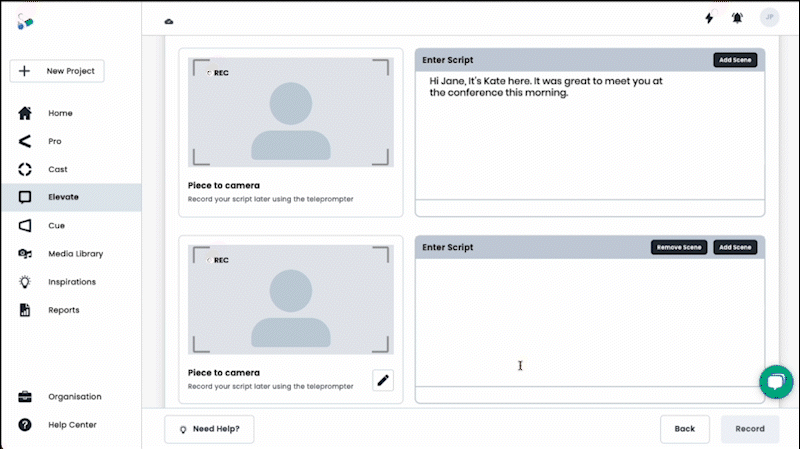Open the Pro section in sidebar
The width and height of the screenshot is (800, 449).
54,141
